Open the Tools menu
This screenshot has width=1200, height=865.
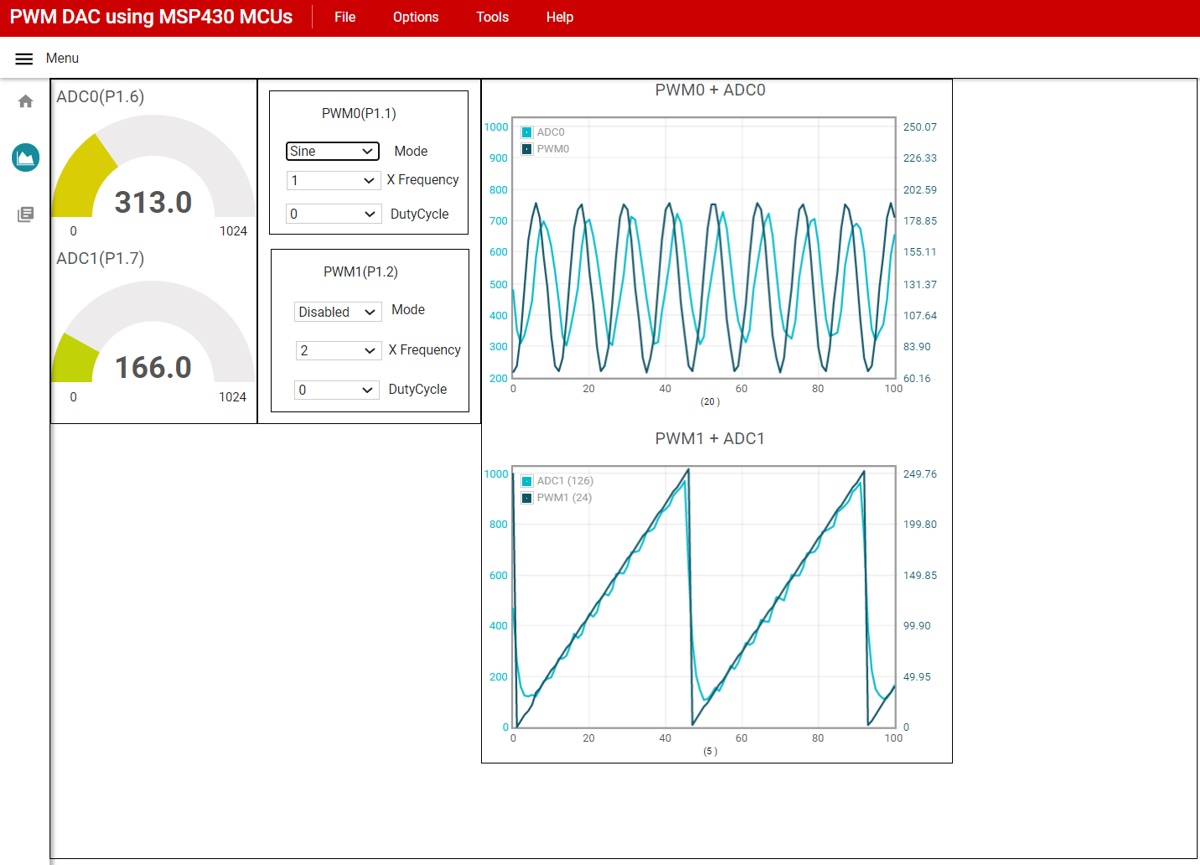(492, 17)
